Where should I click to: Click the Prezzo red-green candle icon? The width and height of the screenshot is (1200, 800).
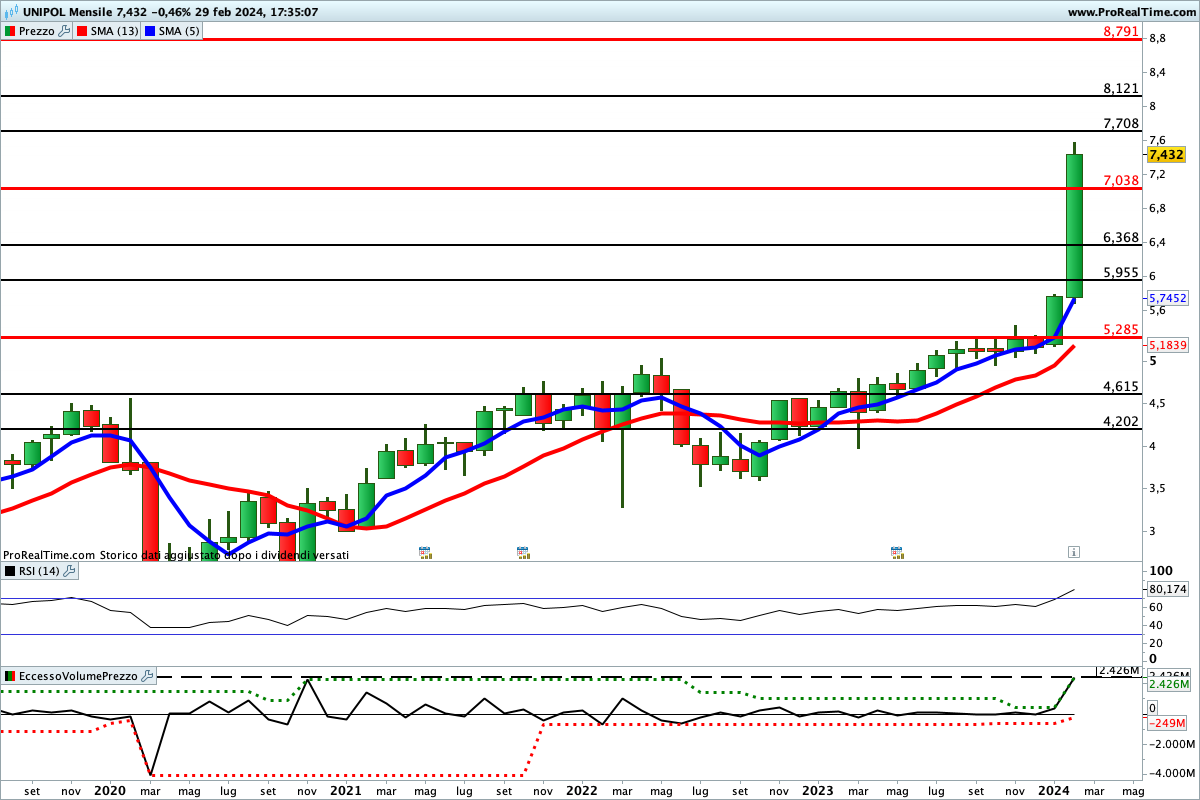[10, 31]
